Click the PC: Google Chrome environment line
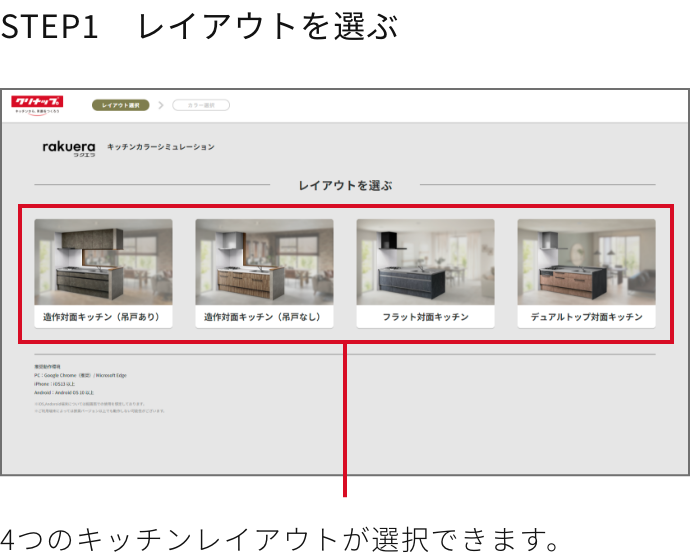 [80, 375]
